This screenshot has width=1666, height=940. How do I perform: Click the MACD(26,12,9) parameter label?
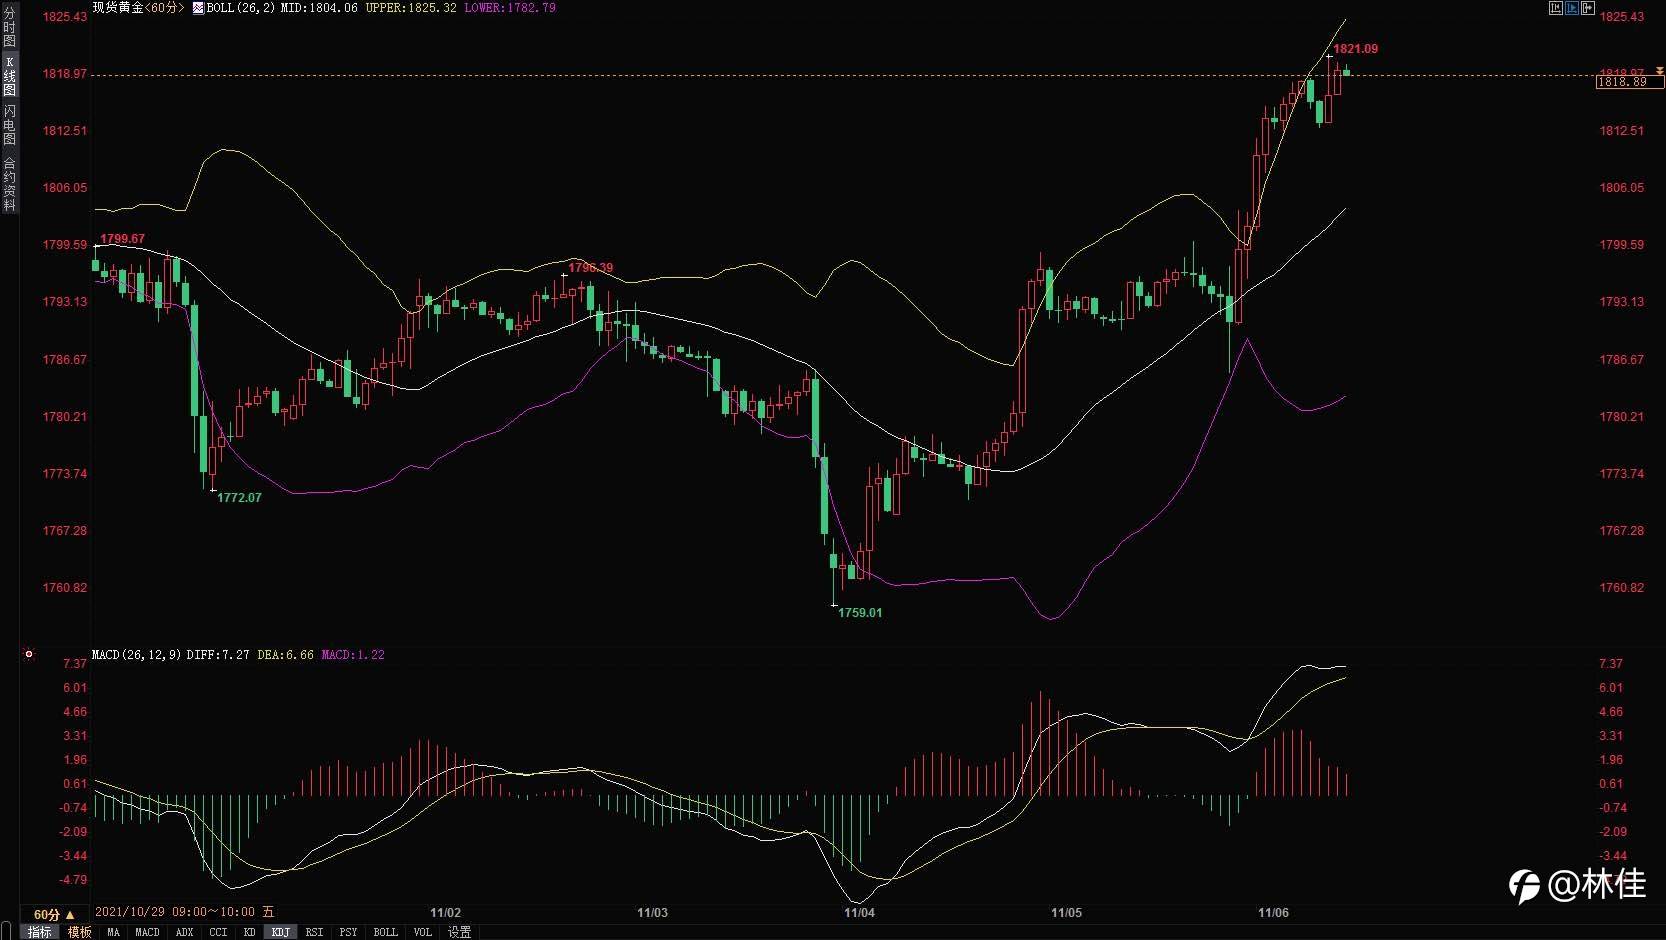pos(136,655)
